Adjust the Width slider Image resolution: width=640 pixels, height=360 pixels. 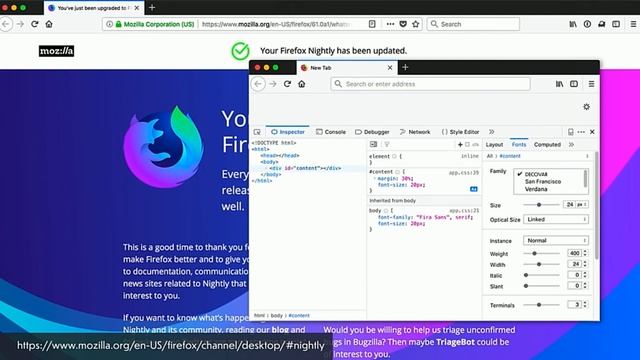pyautogui.click(x=541, y=264)
